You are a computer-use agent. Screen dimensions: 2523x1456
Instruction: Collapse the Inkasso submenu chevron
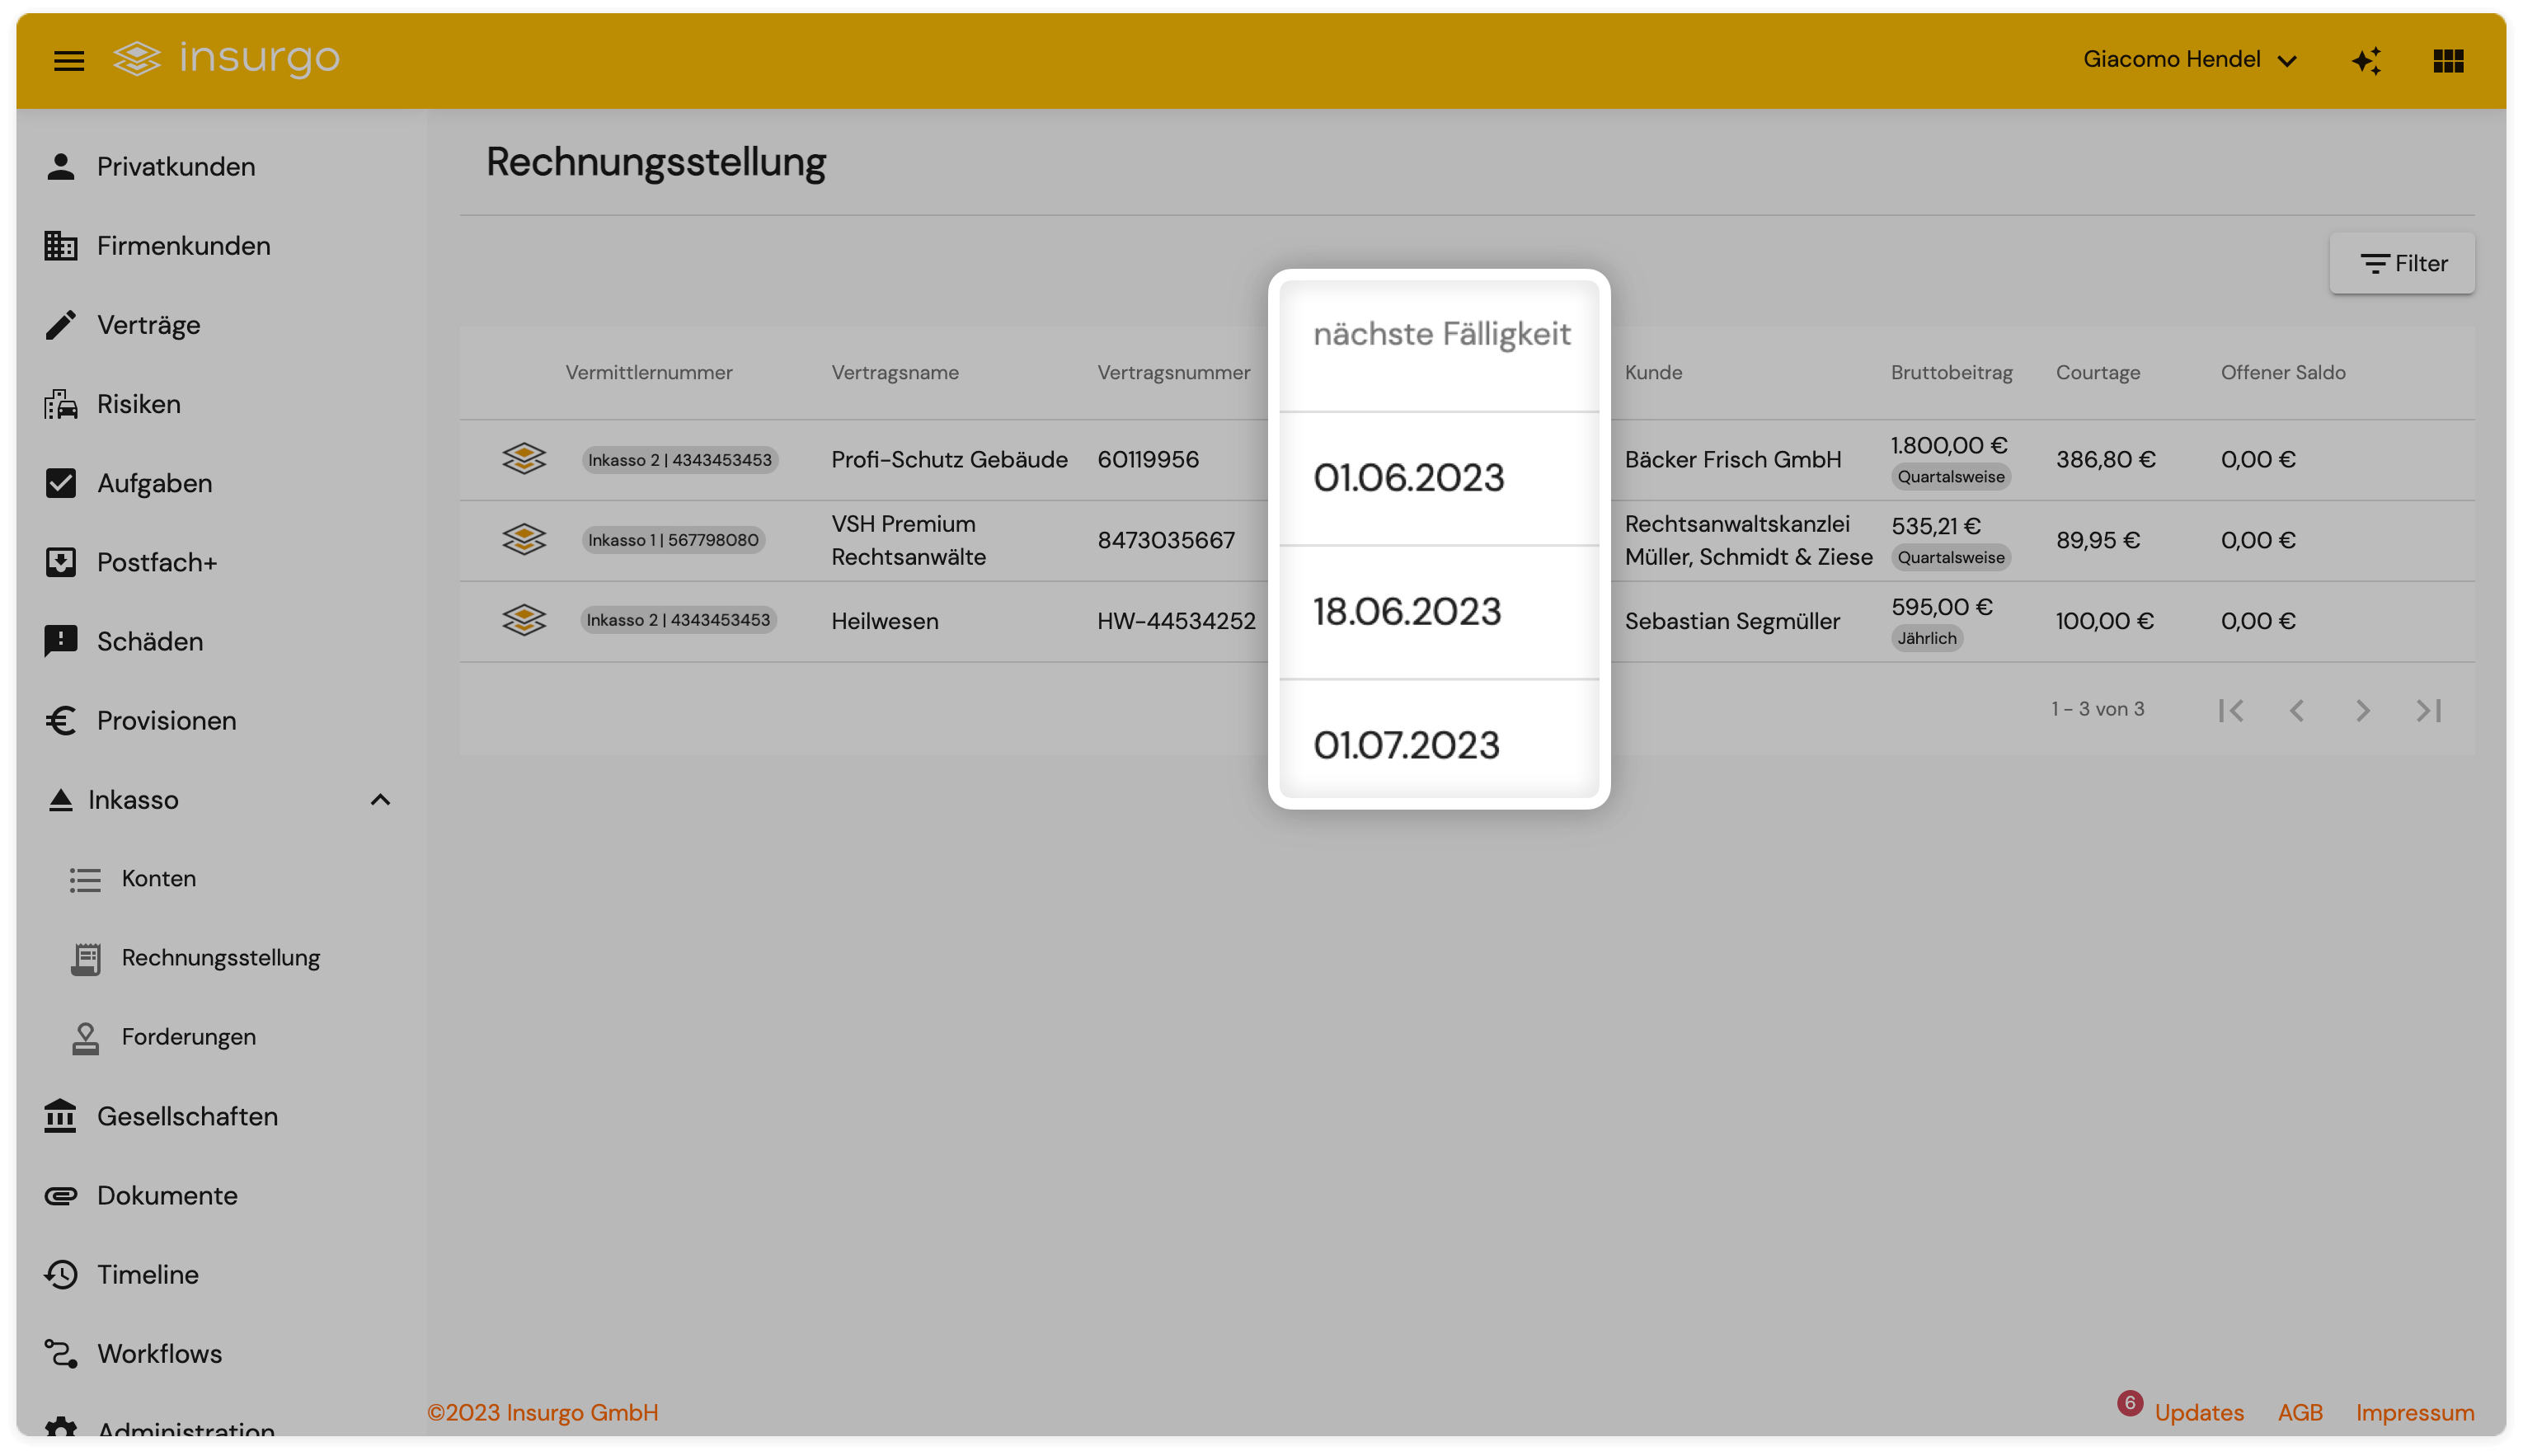click(x=380, y=799)
